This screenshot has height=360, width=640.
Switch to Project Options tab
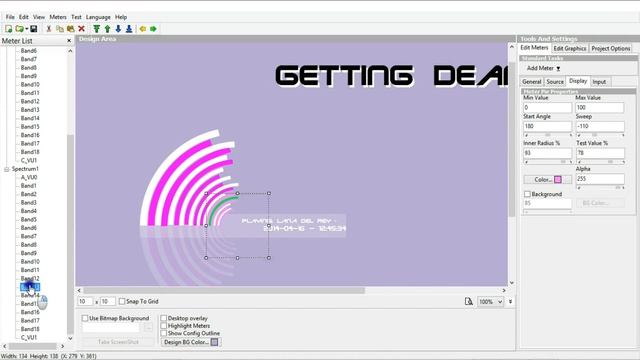coord(611,48)
